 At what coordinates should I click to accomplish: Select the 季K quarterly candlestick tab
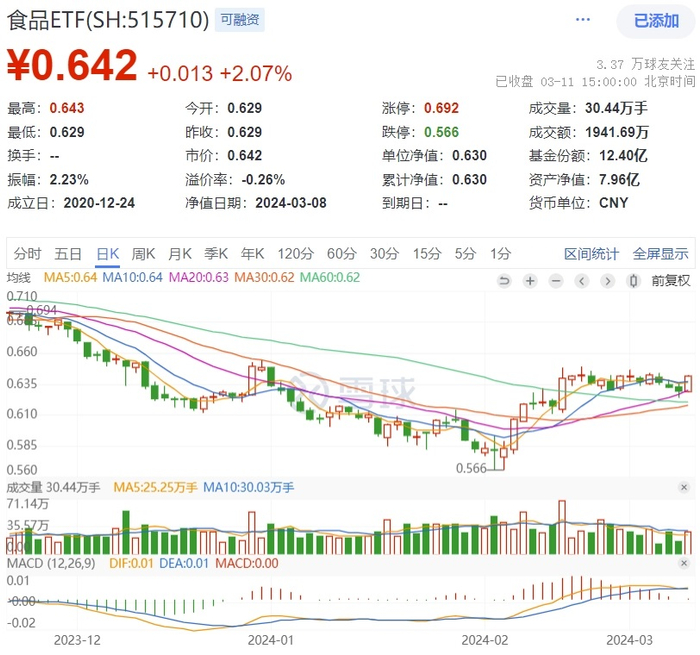(216, 254)
